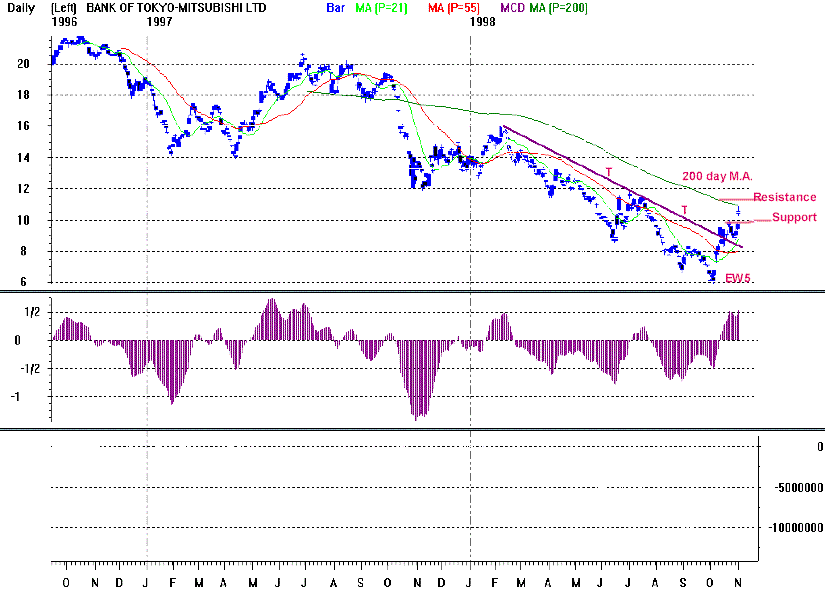
Task: Select the "-1/2" MACD axis label
Action: pyautogui.click(x=29, y=368)
